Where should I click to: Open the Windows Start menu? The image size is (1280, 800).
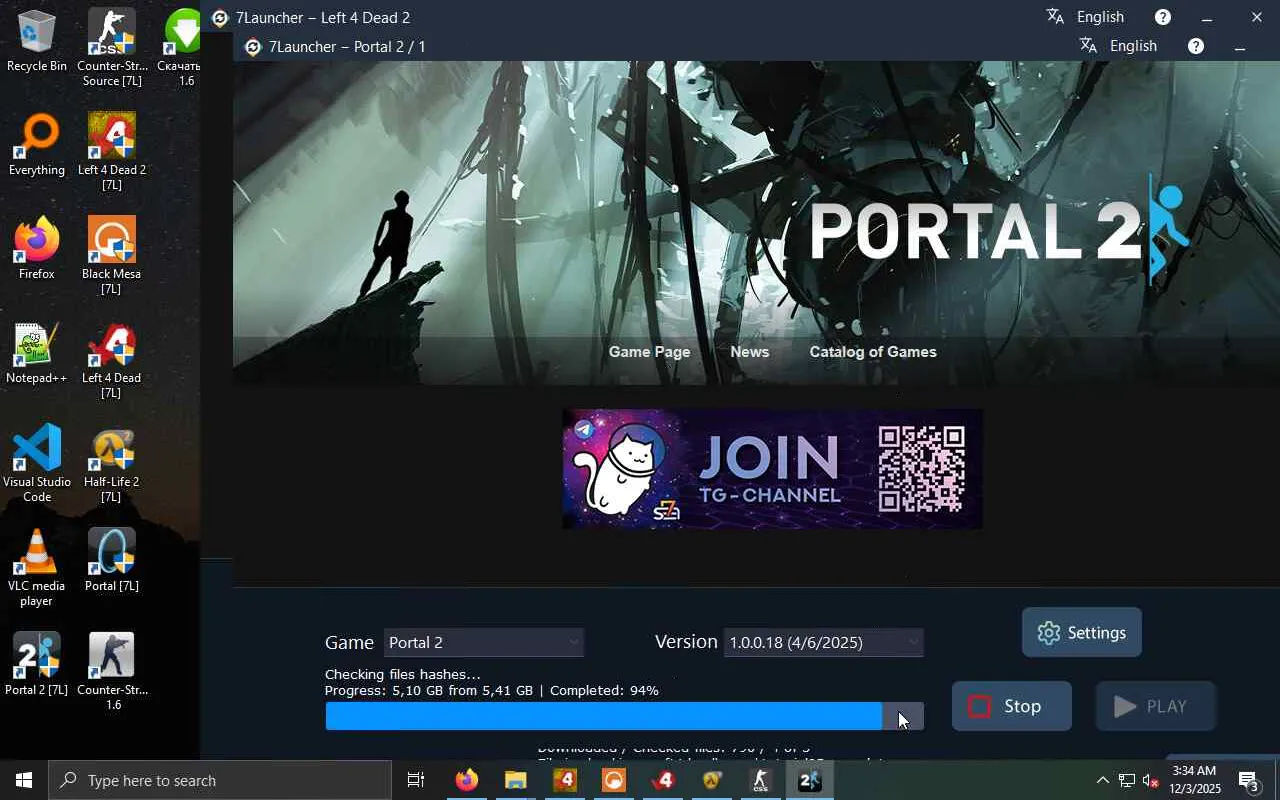[x=24, y=780]
